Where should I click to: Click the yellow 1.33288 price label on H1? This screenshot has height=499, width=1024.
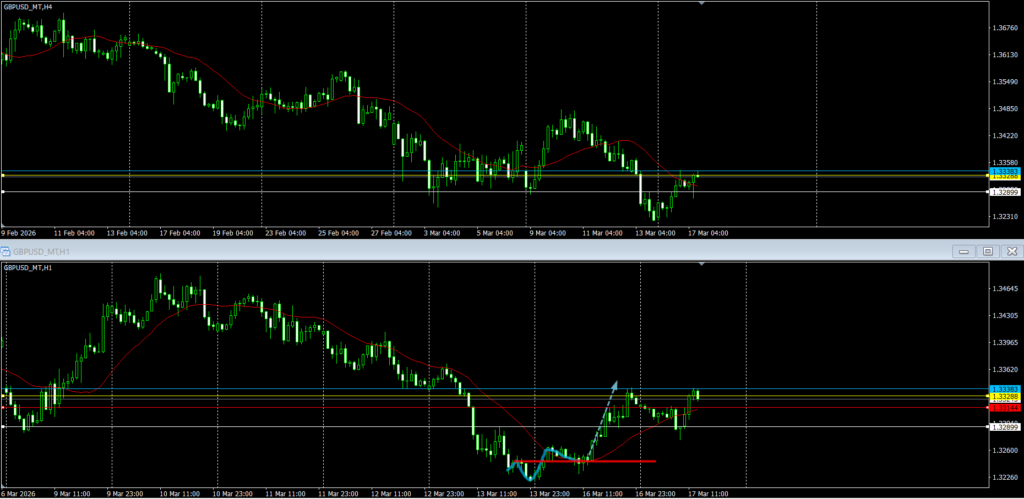pyautogui.click(x=1003, y=397)
